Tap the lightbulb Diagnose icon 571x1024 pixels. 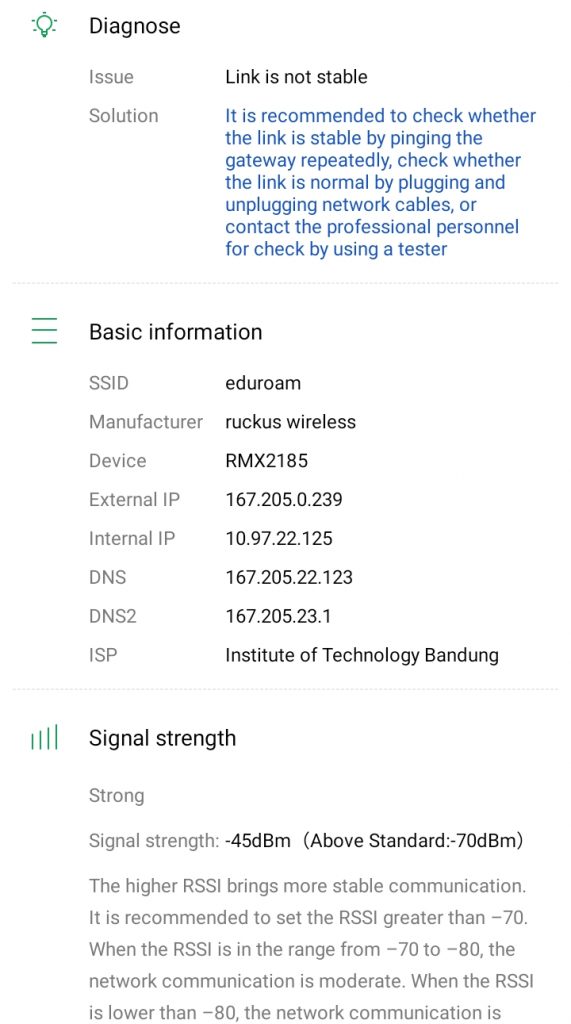tap(44, 25)
